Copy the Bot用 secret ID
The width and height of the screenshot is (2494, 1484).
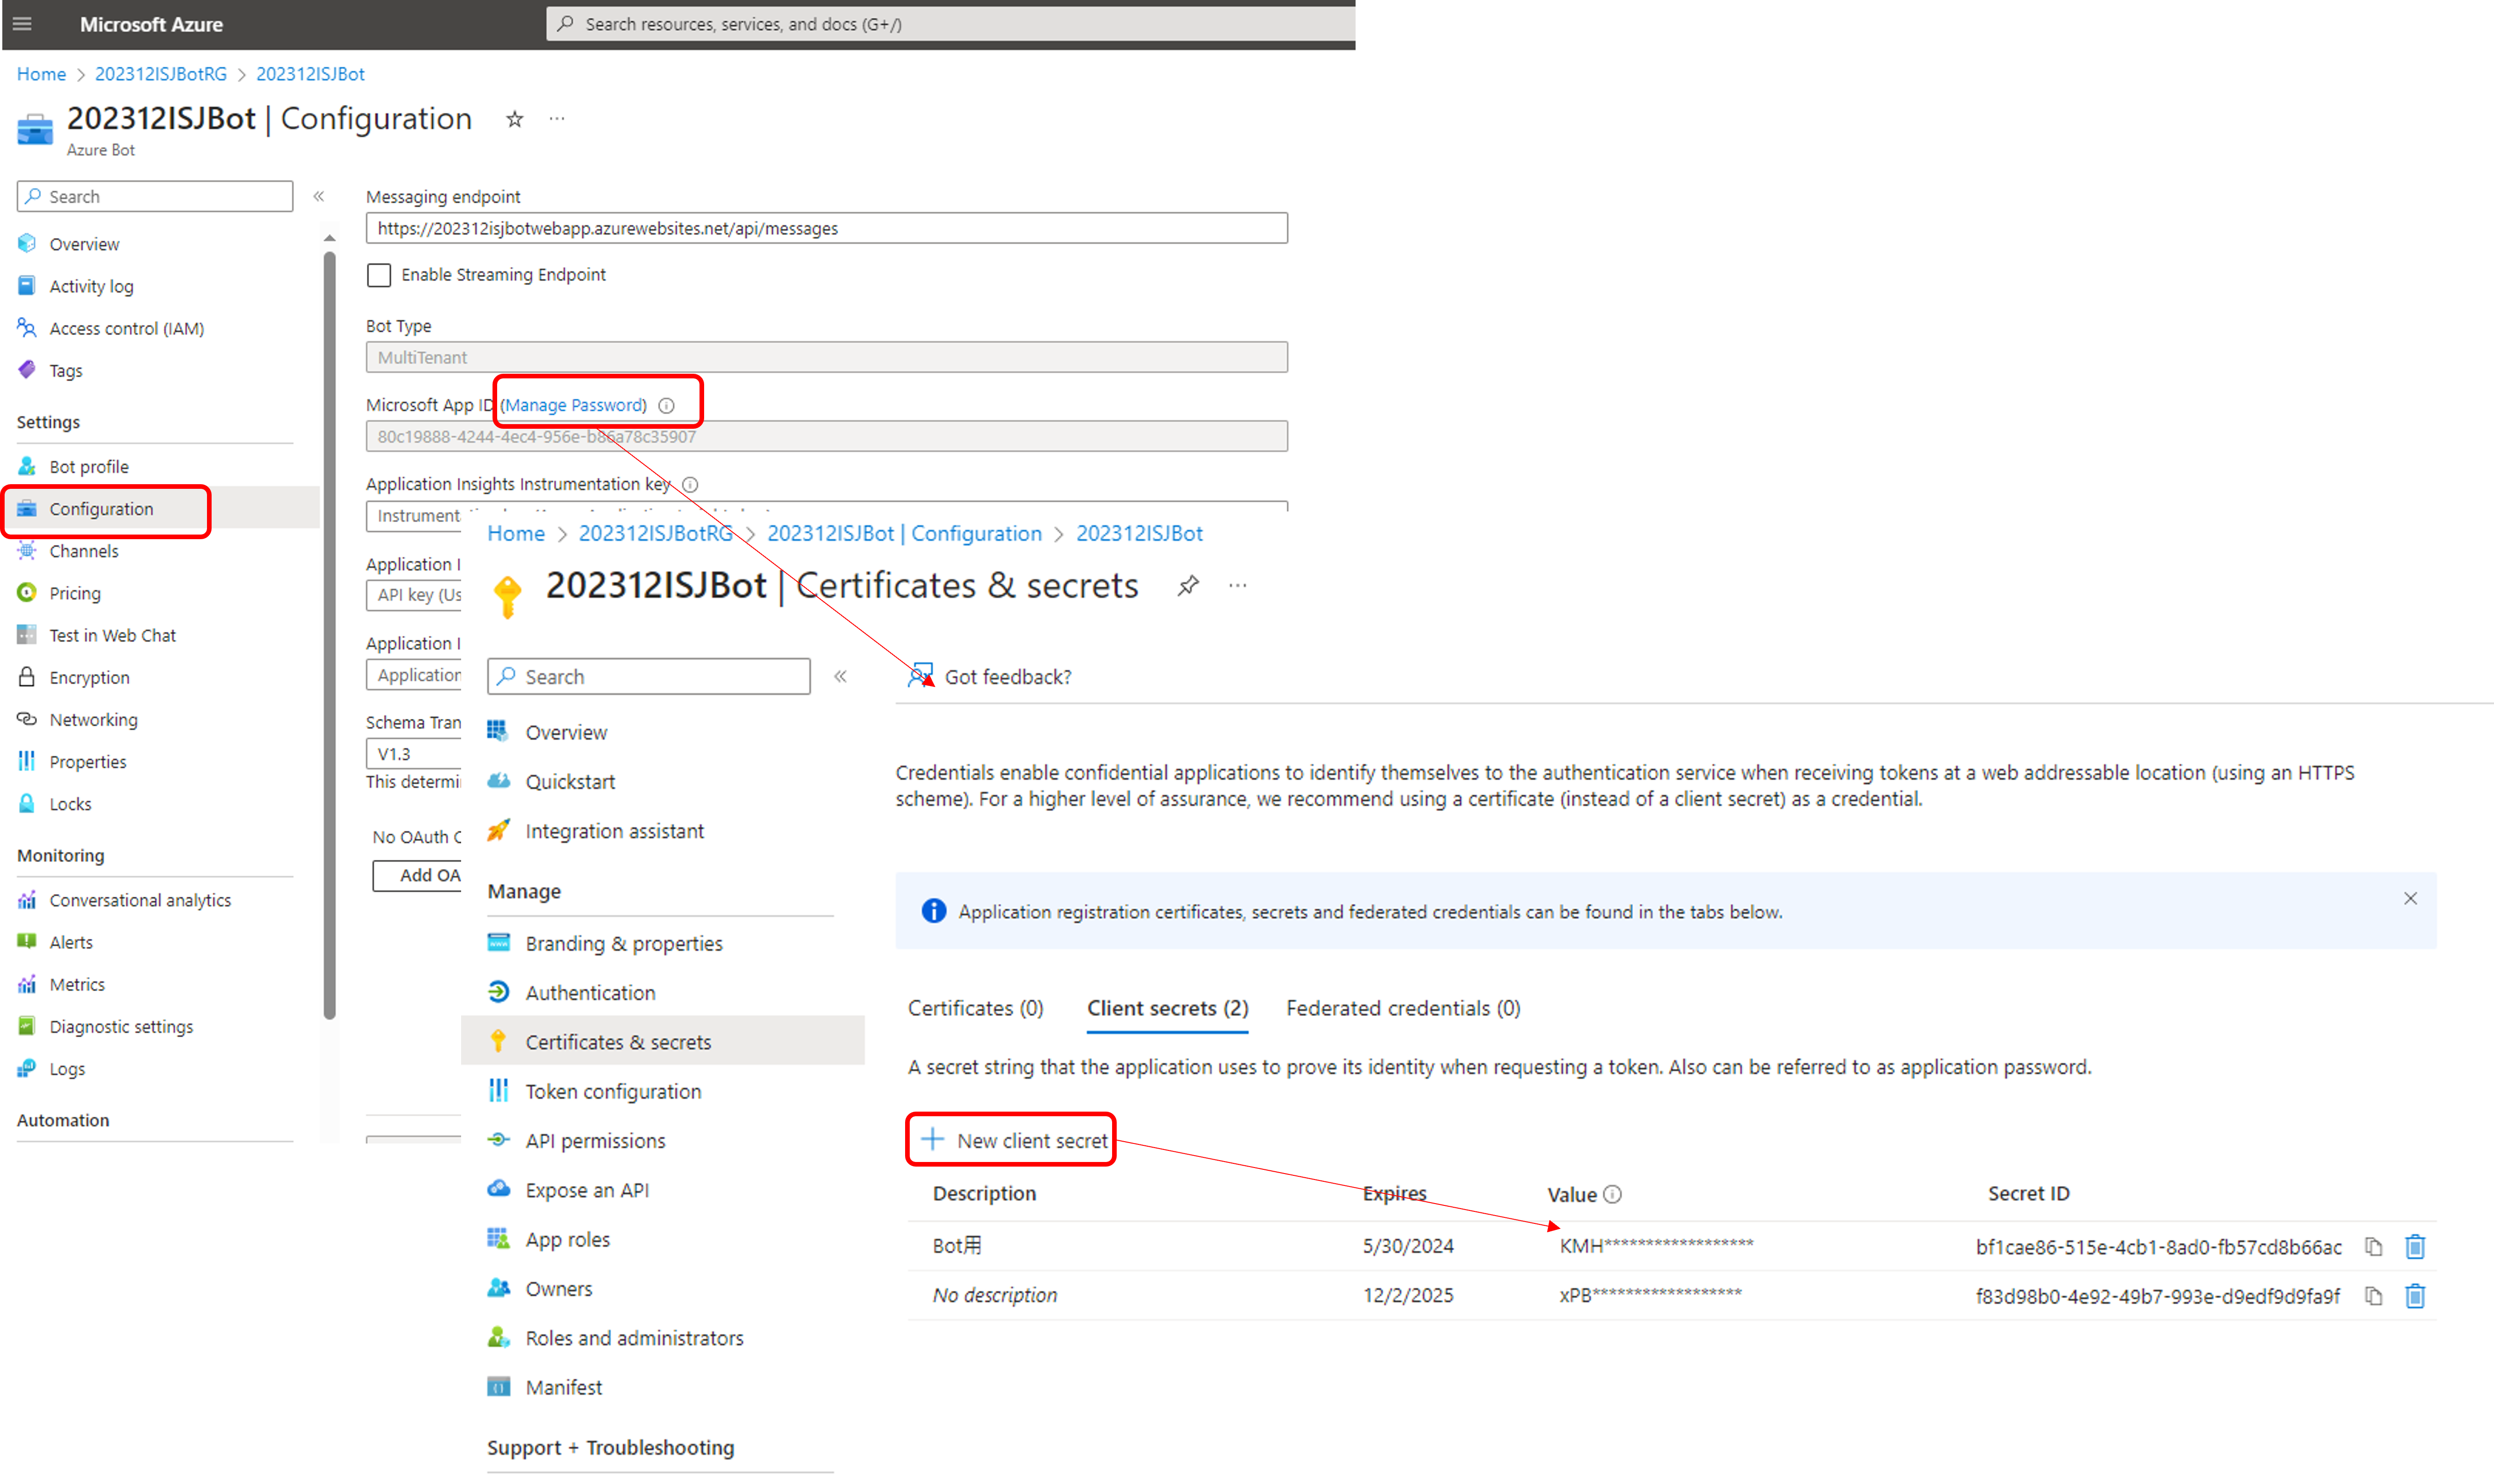[2373, 1246]
